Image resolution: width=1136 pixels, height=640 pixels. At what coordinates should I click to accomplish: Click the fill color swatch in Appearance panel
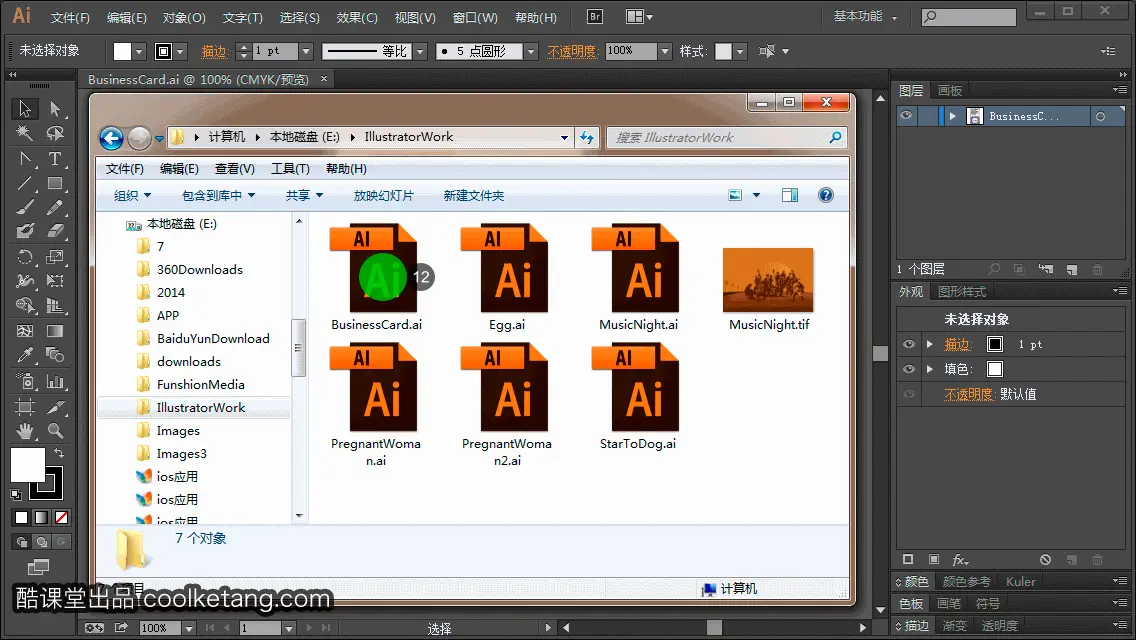click(x=995, y=369)
